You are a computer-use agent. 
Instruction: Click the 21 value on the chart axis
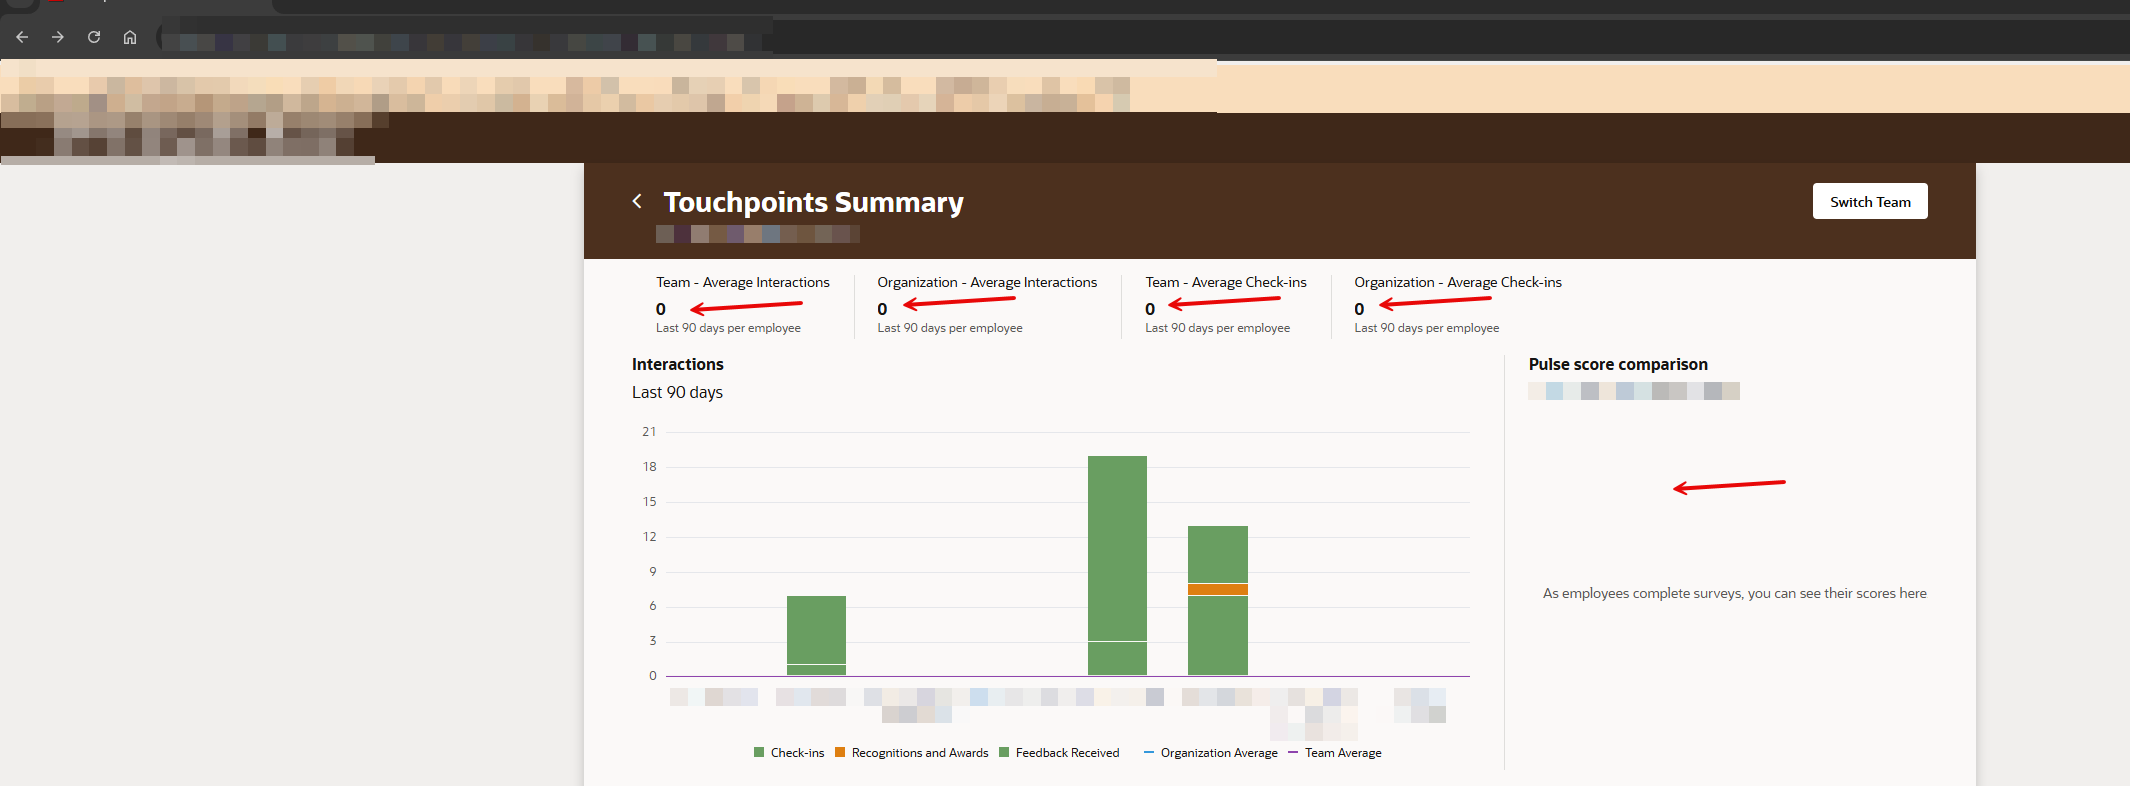click(649, 432)
